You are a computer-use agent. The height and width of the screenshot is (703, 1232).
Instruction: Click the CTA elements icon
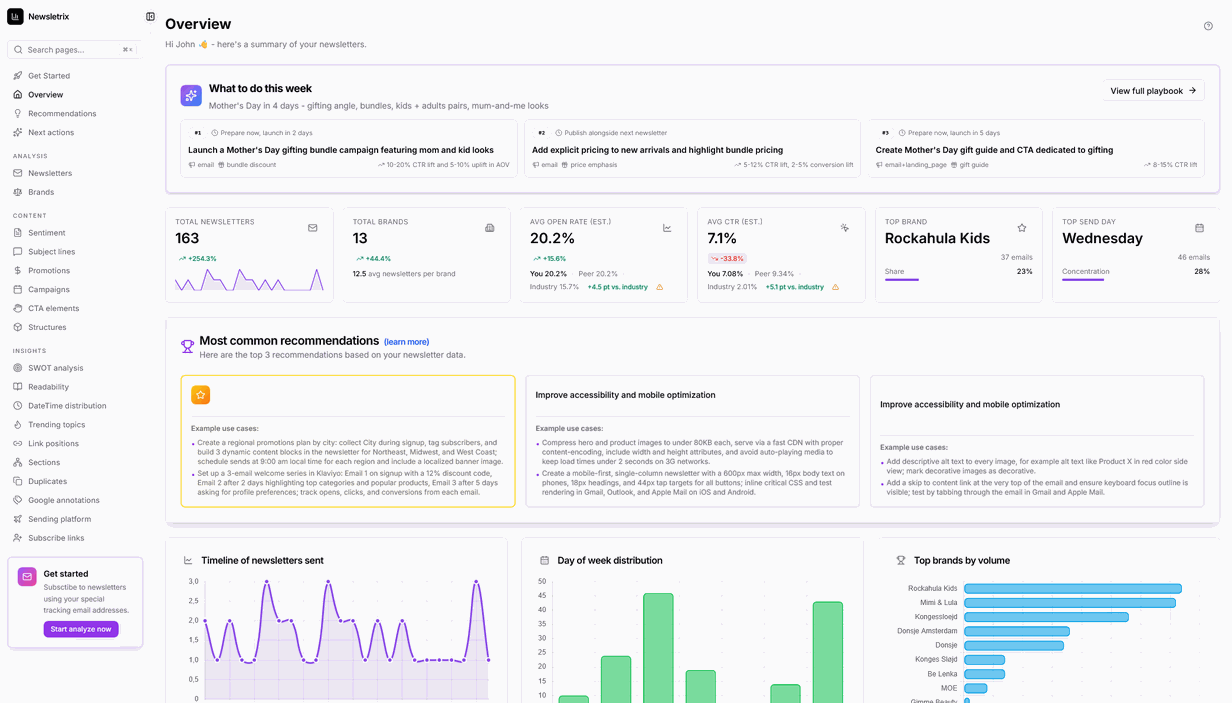pos(18,308)
